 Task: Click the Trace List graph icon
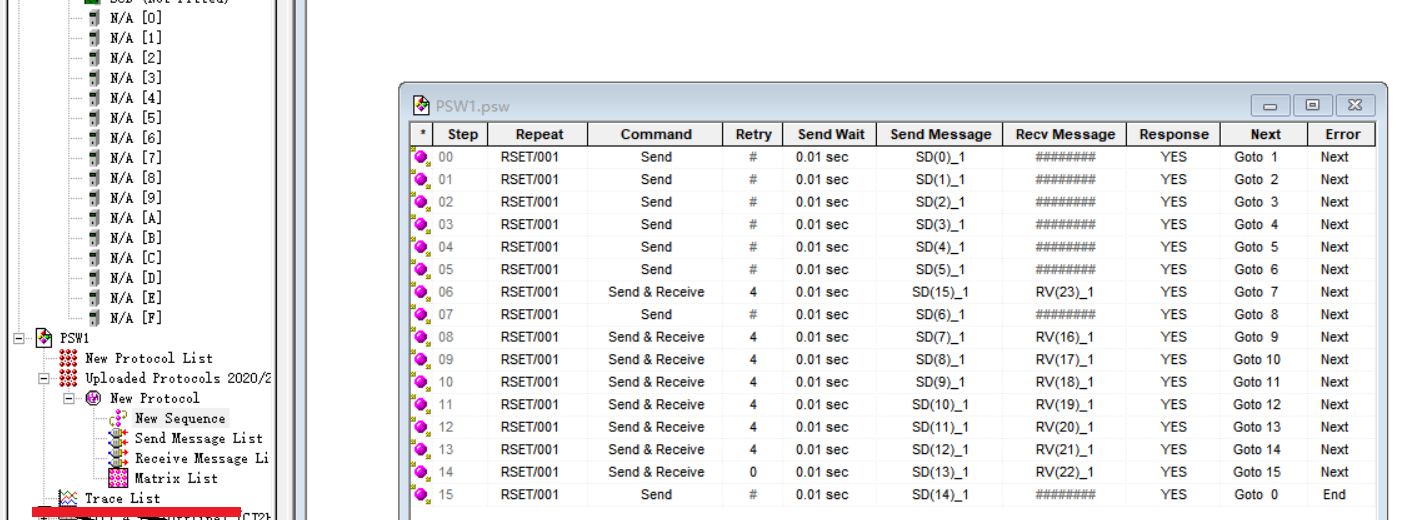pos(68,498)
